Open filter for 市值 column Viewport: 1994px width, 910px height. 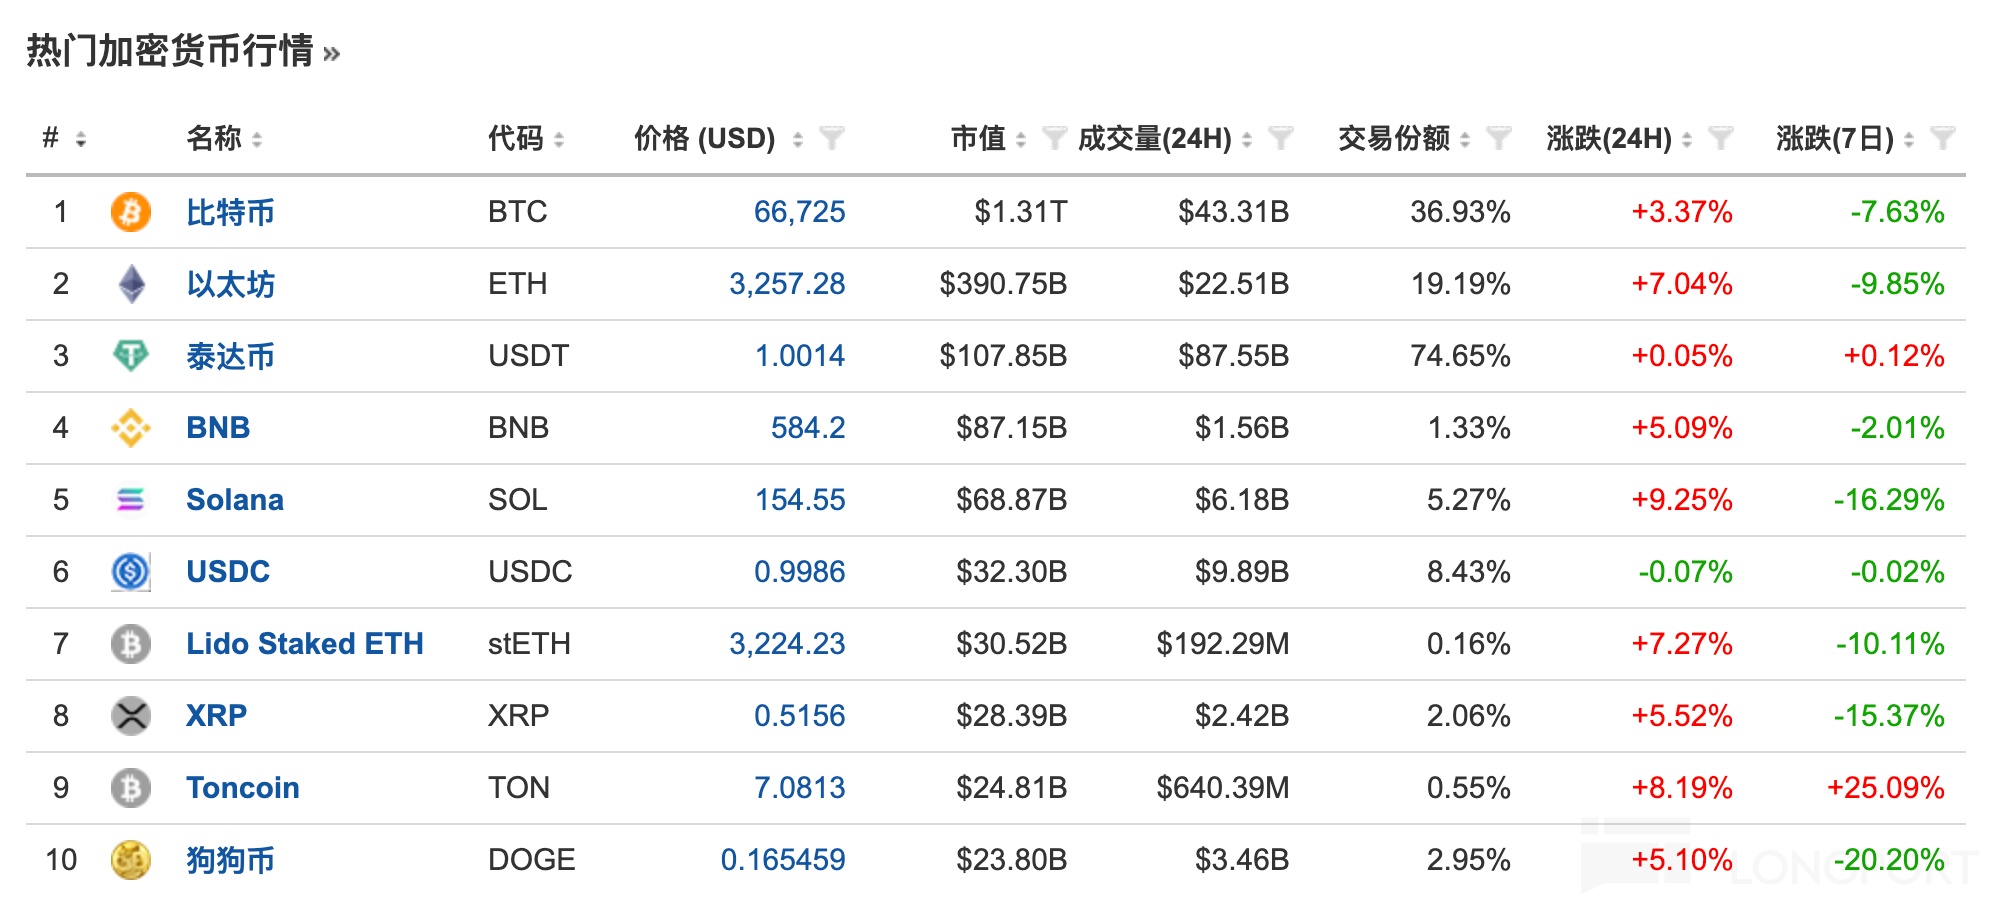[x=1053, y=138]
